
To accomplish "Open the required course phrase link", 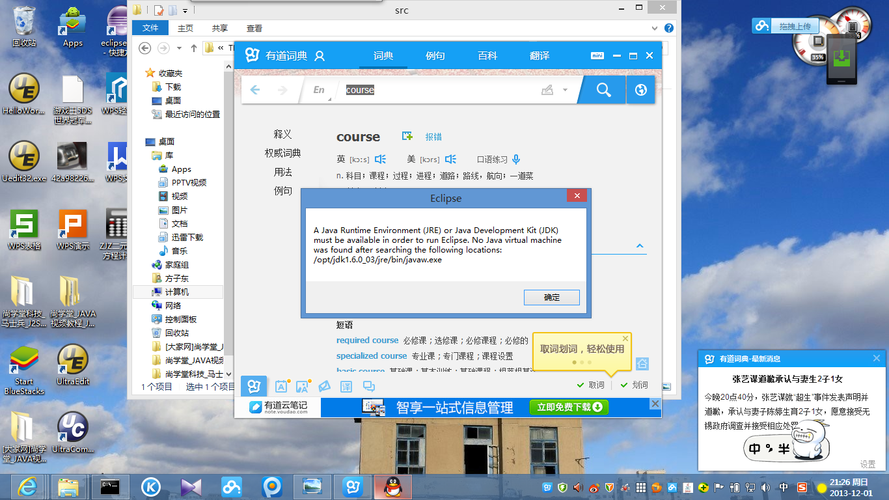I will click(x=367, y=340).
